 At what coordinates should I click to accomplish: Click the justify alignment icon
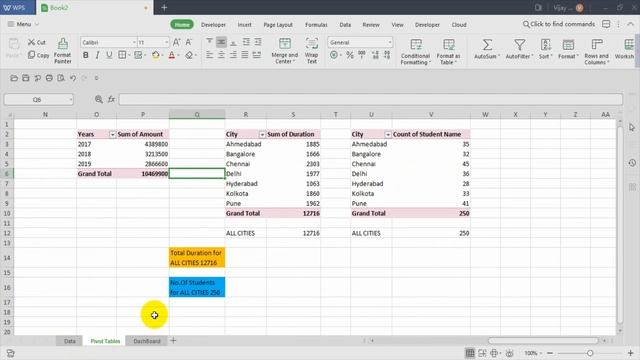(245, 55)
